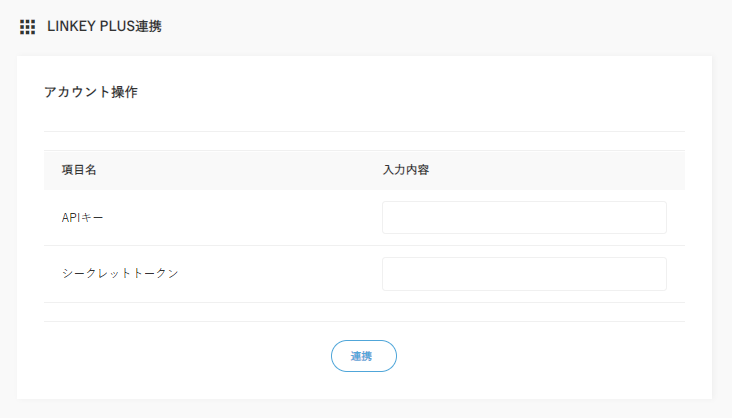The width and height of the screenshot is (732, 418).
Task: Click the grid icon beside LINKEY PLUS連携
Action: click(x=27, y=27)
